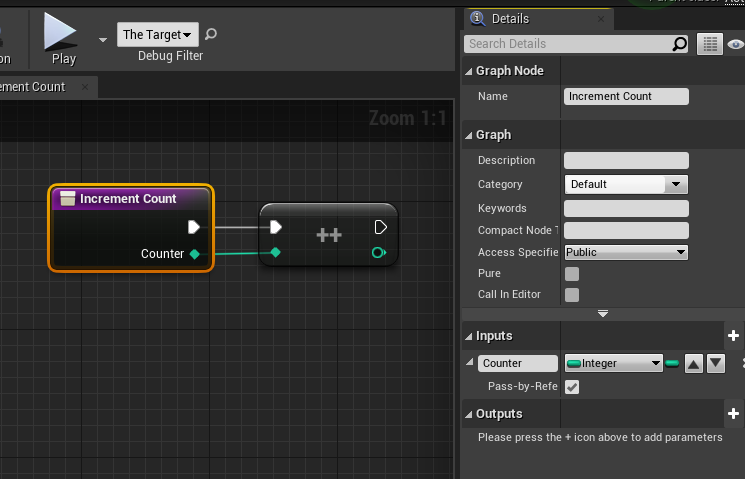Screen dimensions: 745x479
Task: Click the increment node output exec pin
Action: click(380, 227)
